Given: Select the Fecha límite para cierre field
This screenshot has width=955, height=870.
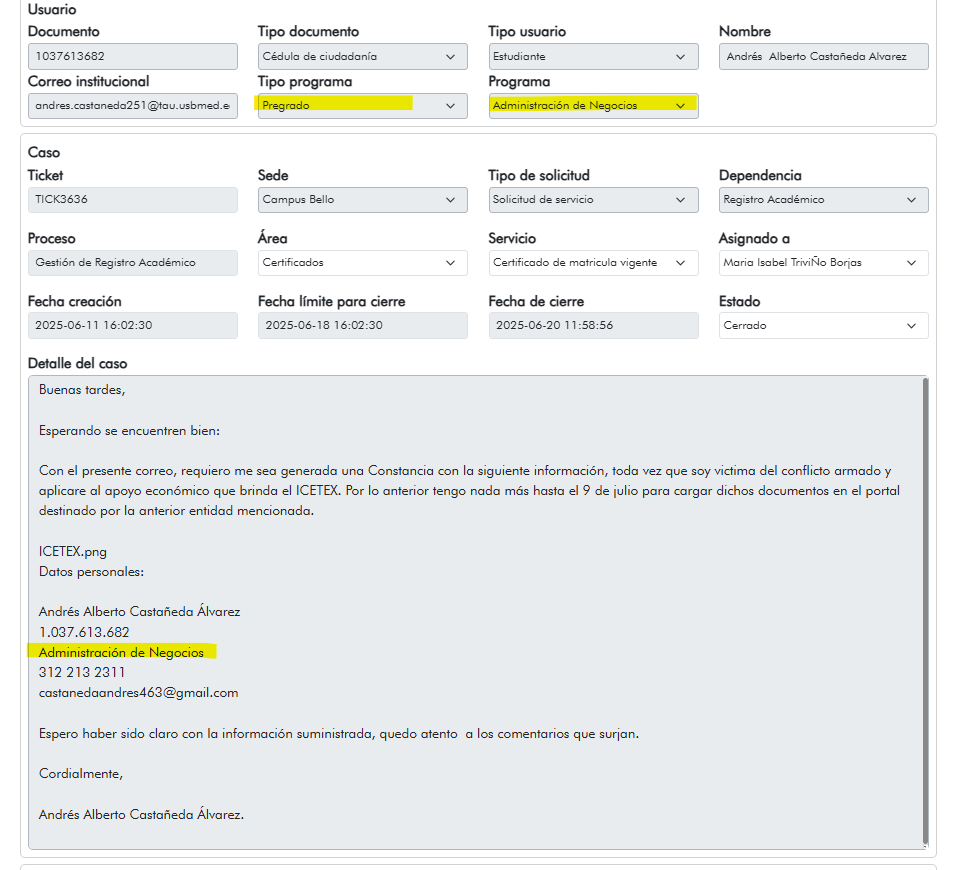Looking at the screenshot, I should [x=362, y=325].
